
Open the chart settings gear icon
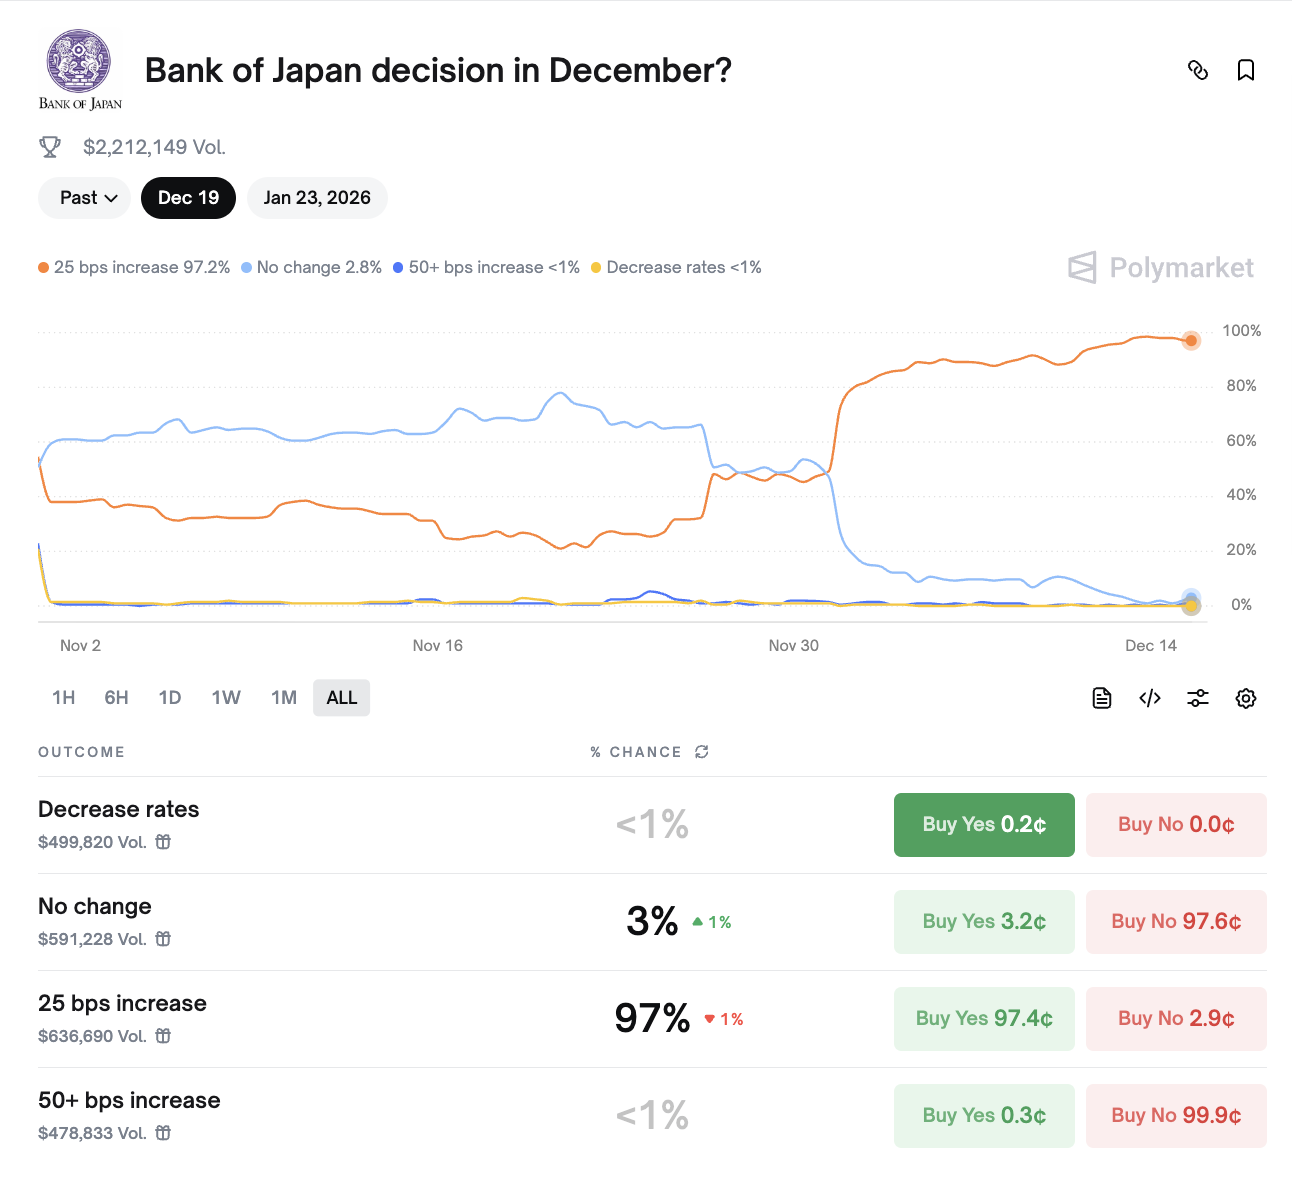(1245, 697)
